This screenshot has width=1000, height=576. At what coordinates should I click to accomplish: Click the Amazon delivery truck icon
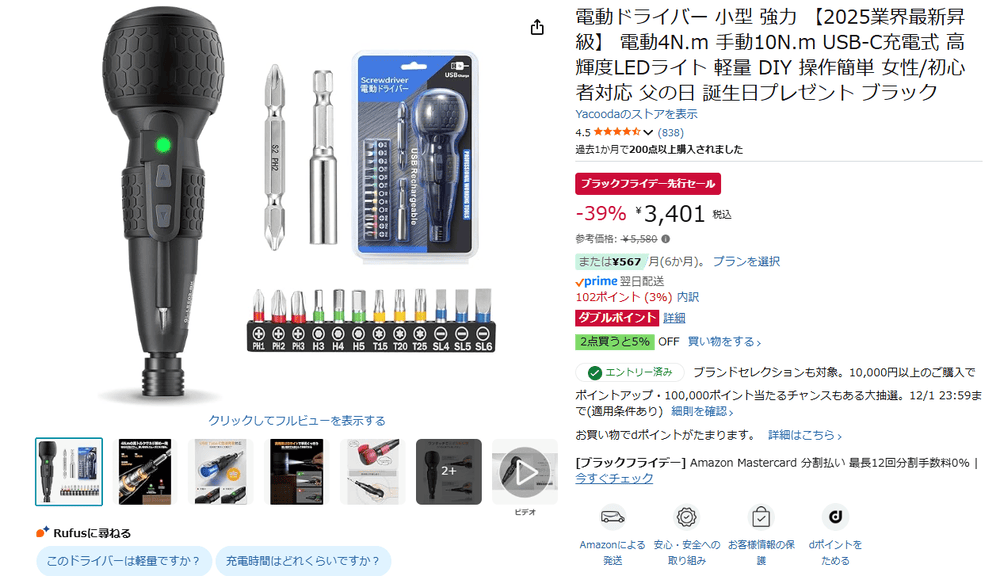click(612, 517)
